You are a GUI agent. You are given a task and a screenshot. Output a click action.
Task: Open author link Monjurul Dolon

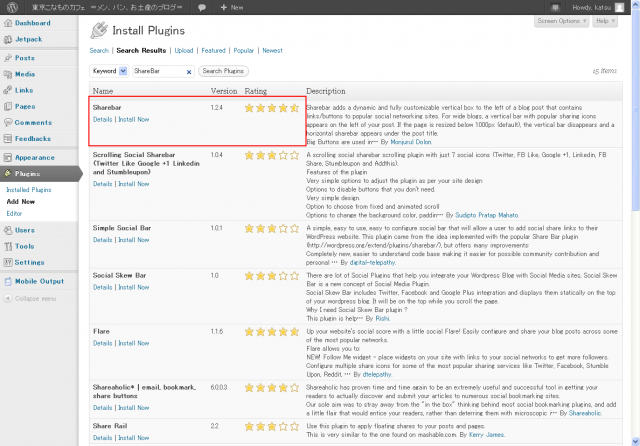coord(411,142)
